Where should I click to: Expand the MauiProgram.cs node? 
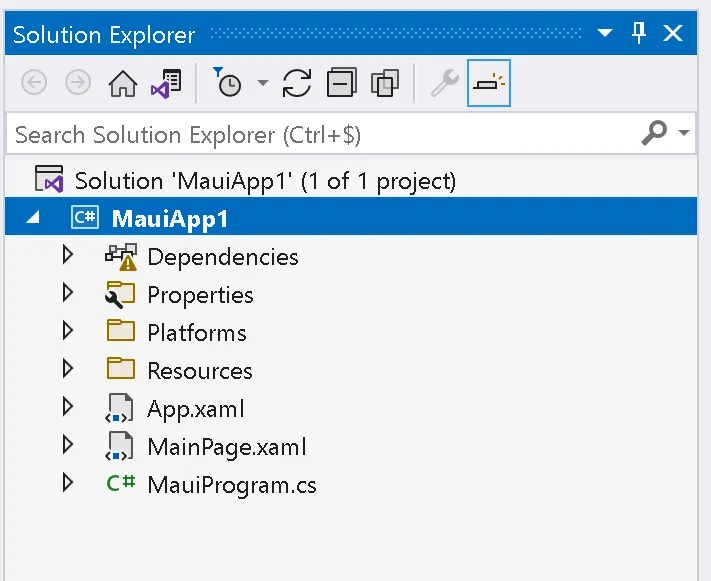[x=68, y=483]
